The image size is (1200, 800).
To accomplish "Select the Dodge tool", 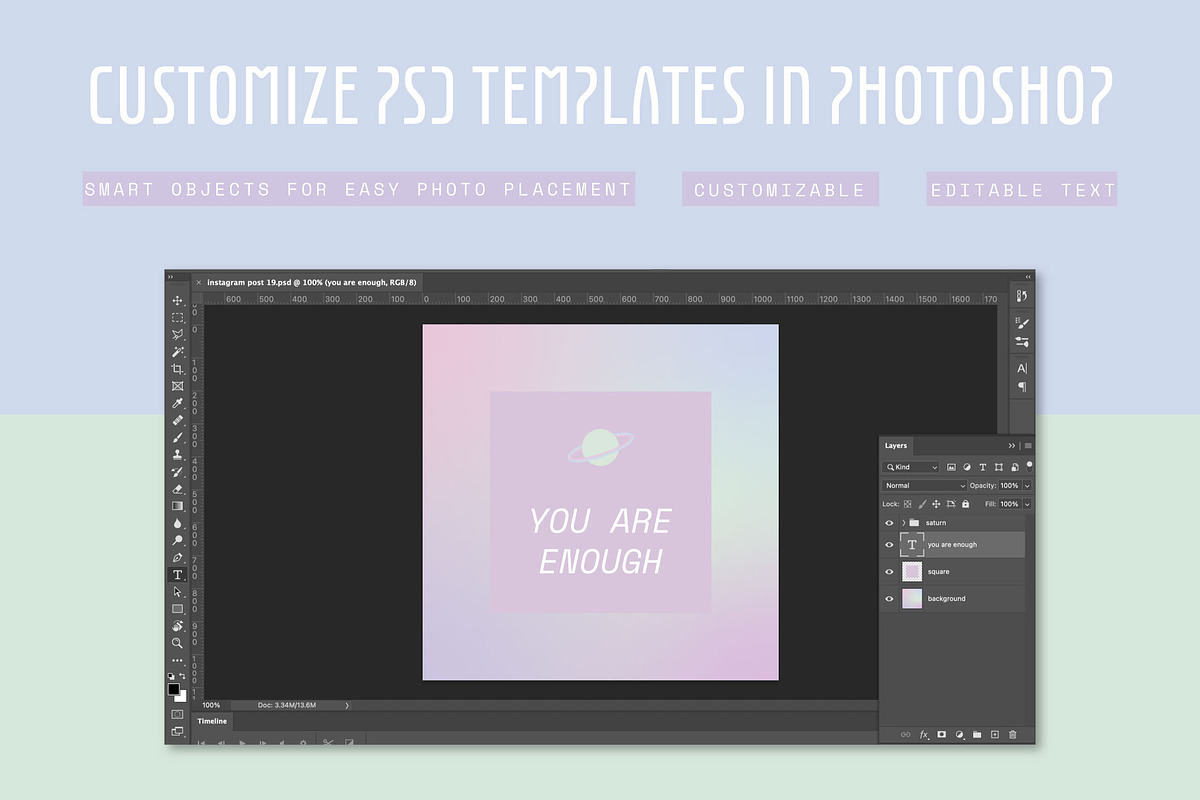I will [177, 540].
